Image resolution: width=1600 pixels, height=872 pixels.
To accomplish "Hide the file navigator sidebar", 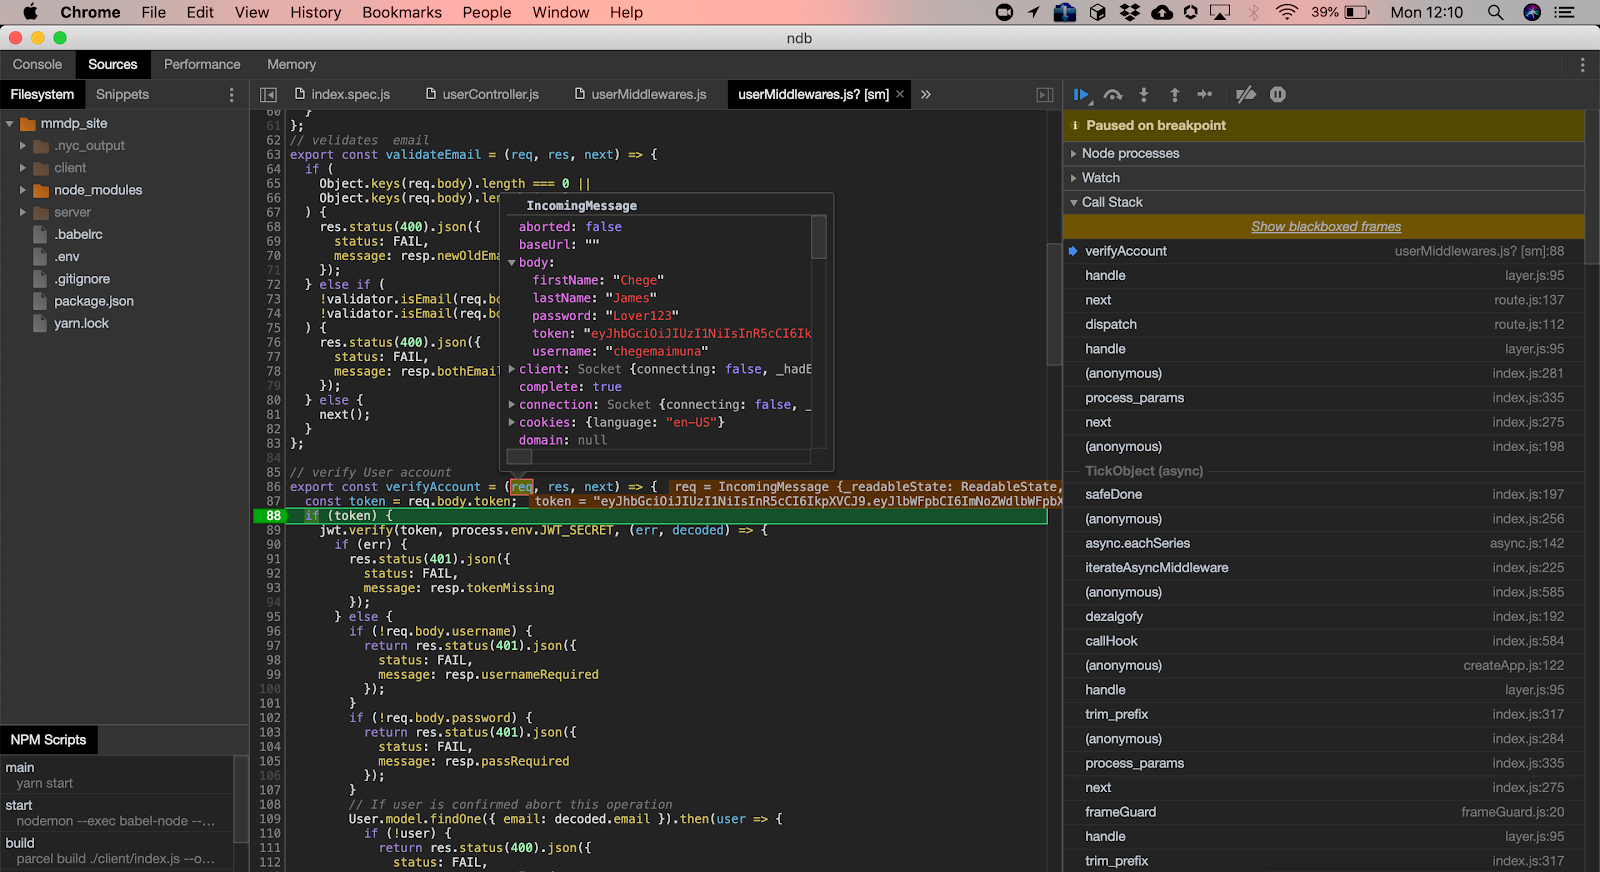I will coord(268,95).
